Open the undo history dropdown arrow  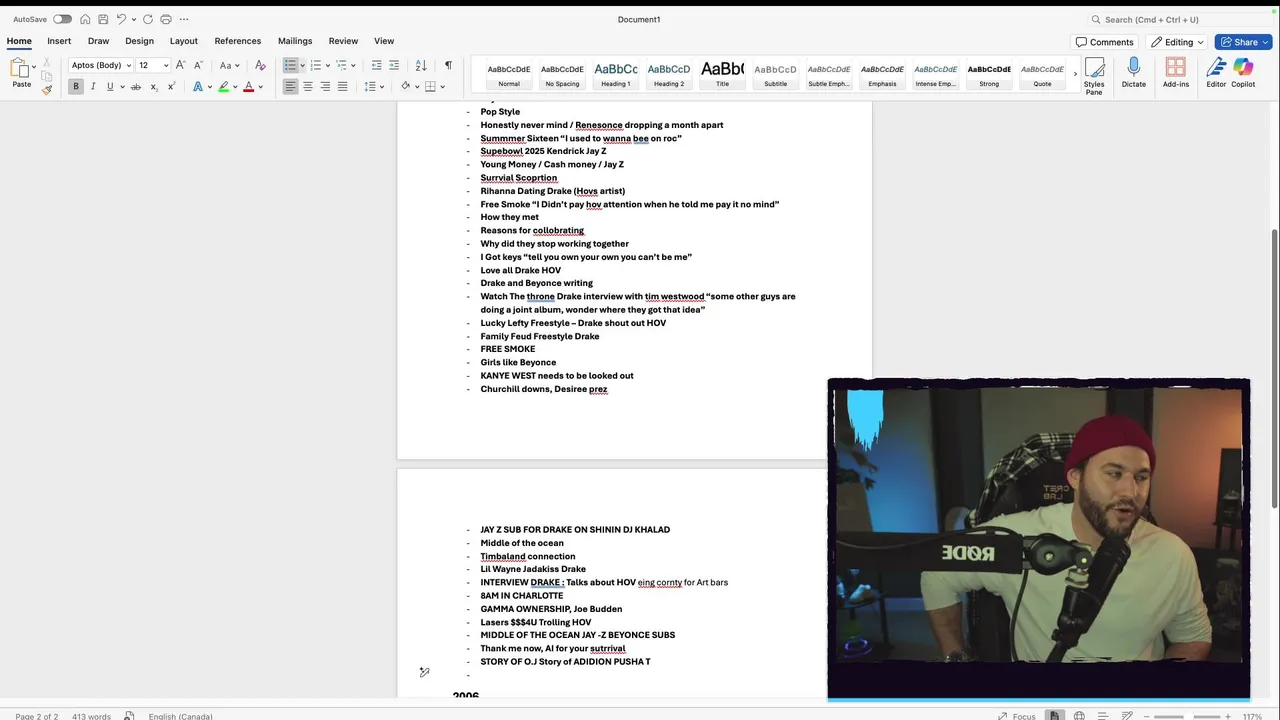[133, 19]
